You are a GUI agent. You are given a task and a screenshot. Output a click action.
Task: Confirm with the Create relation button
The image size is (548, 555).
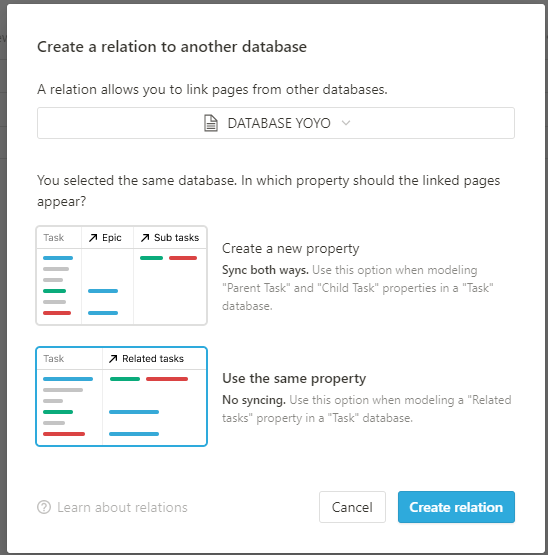point(456,507)
